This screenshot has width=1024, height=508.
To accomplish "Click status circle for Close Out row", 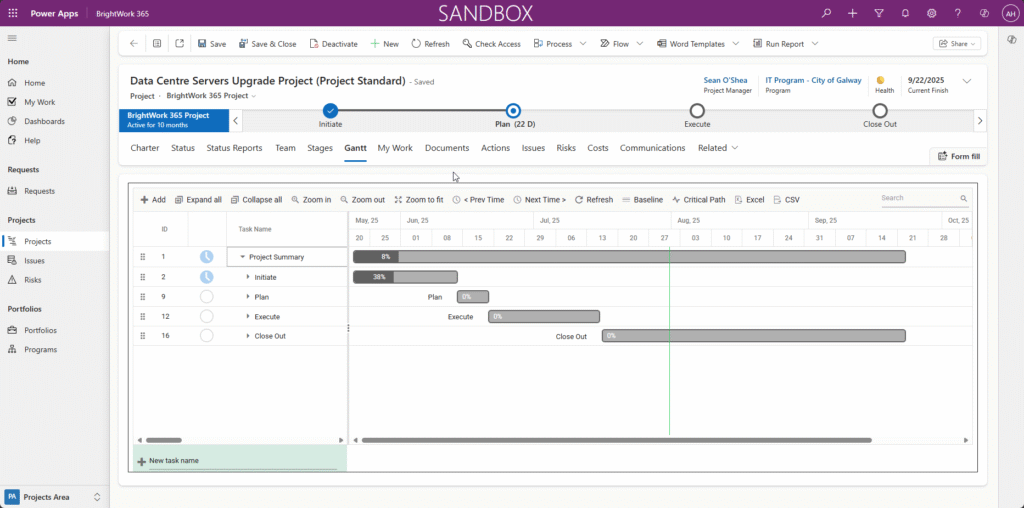I will pyautogui.click(x=206, y=336).
